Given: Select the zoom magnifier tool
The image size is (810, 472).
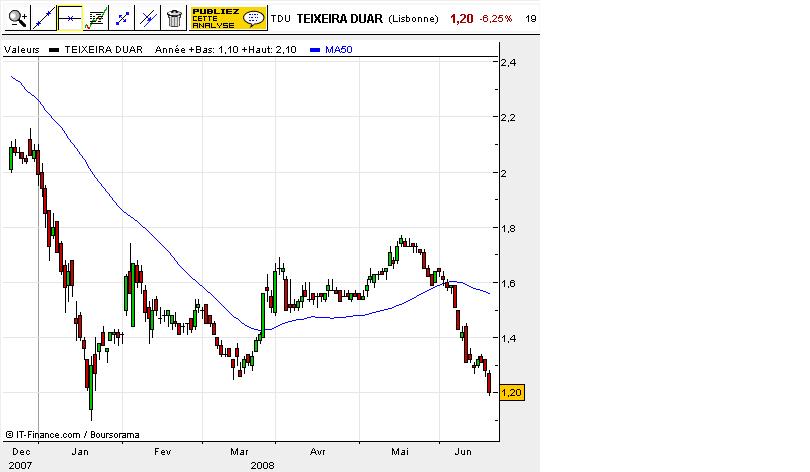Looking at the screenshot, I should [x=18, y=19].
